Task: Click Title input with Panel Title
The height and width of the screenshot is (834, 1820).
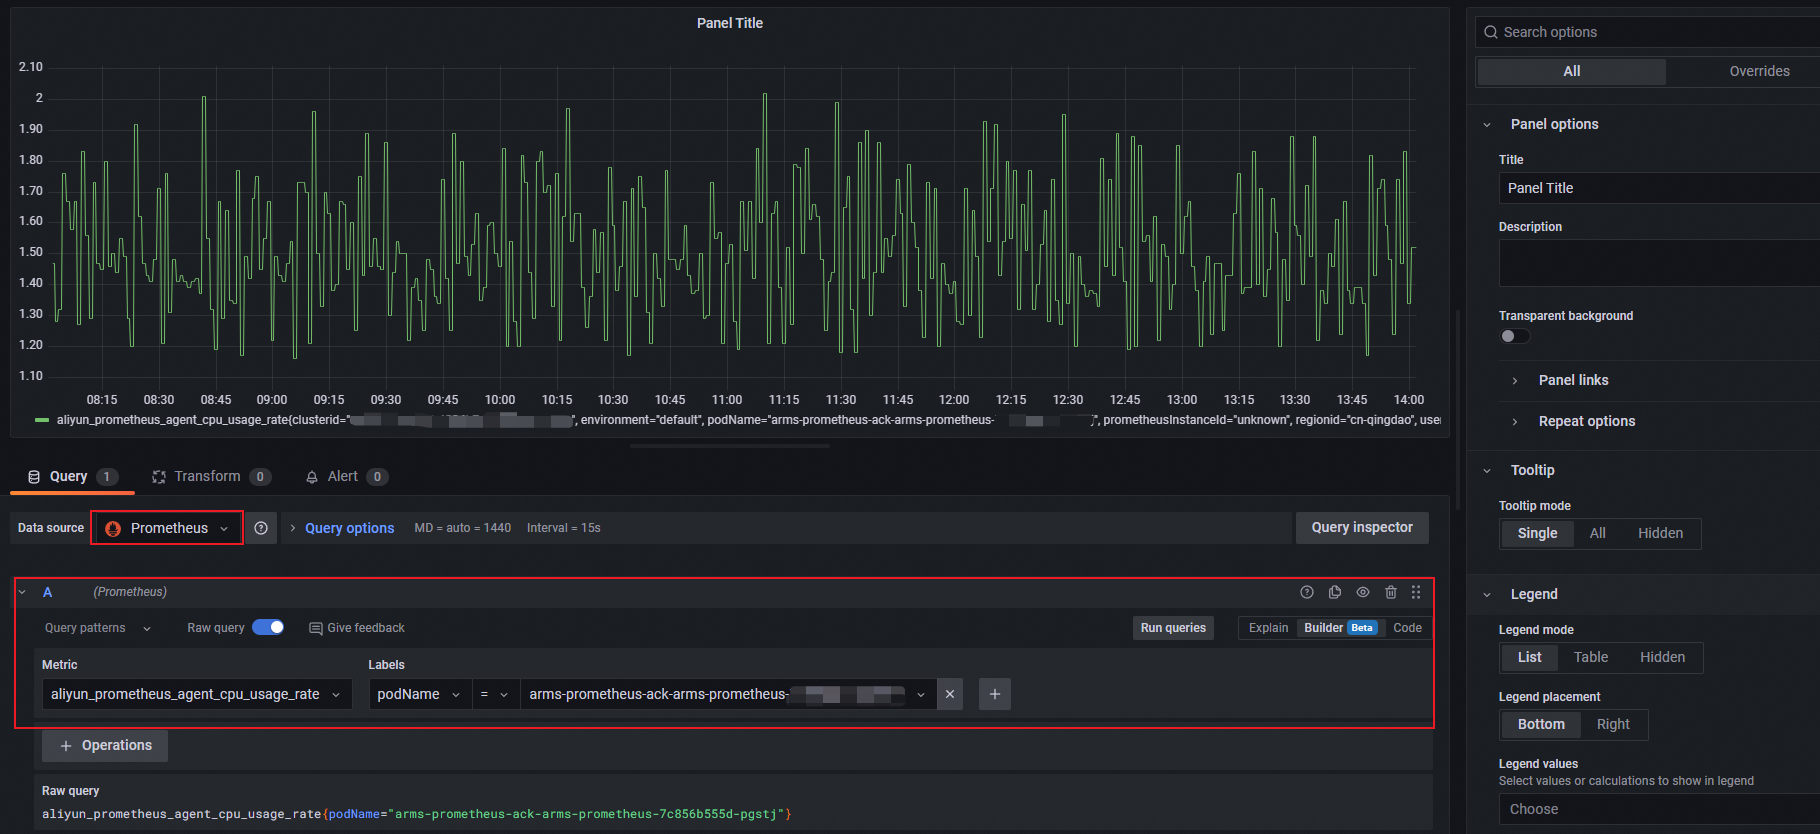Action: [x=1659, y=188]
